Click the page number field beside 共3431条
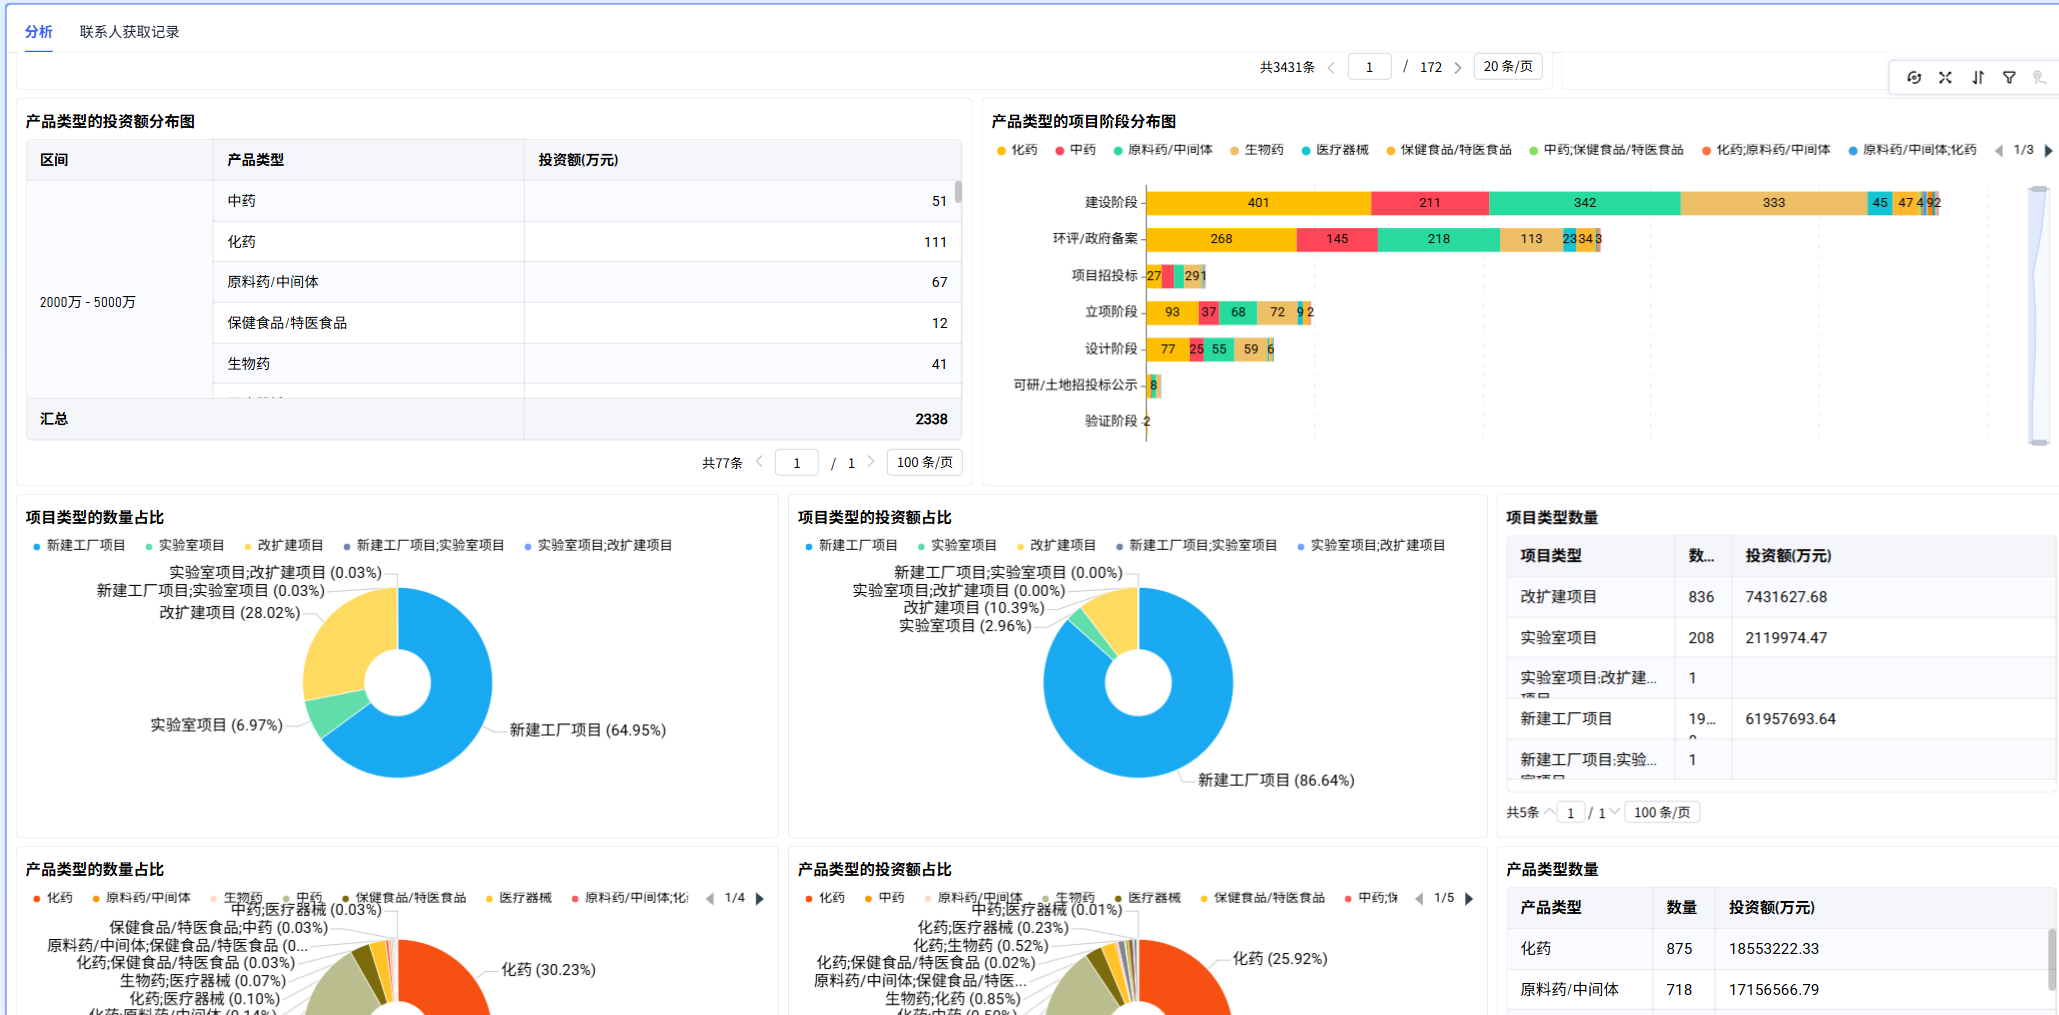Viewport: 2059px width, 1015px height. pyautogui.click(x=1369, y=67)
